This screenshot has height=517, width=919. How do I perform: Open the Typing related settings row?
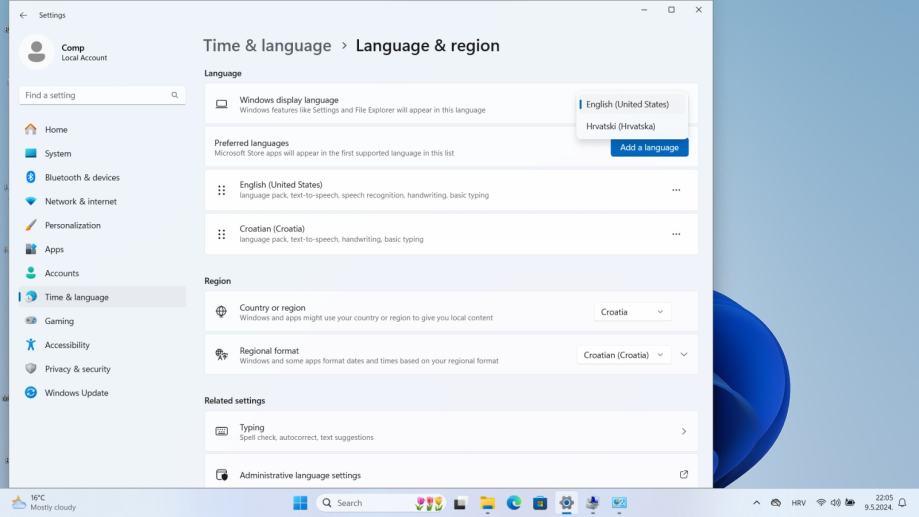coord(451,432)
